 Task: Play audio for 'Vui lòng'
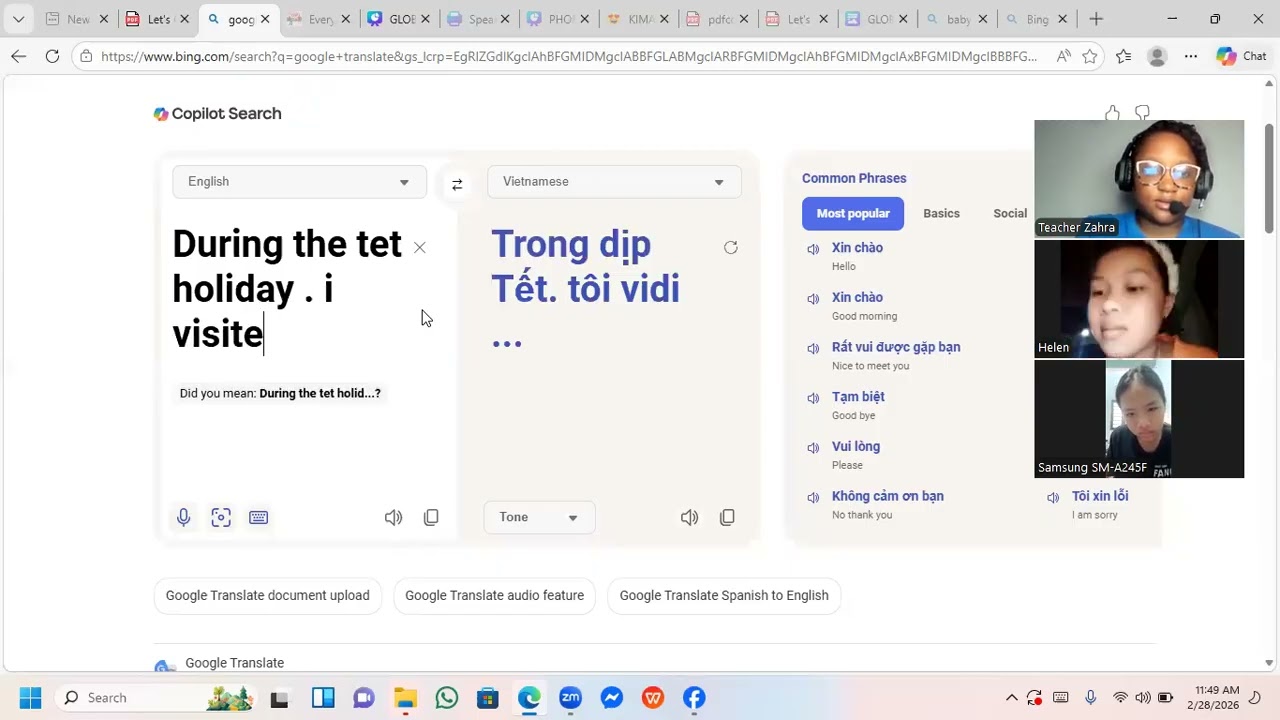pyautogui.click(x=813, y=448)
